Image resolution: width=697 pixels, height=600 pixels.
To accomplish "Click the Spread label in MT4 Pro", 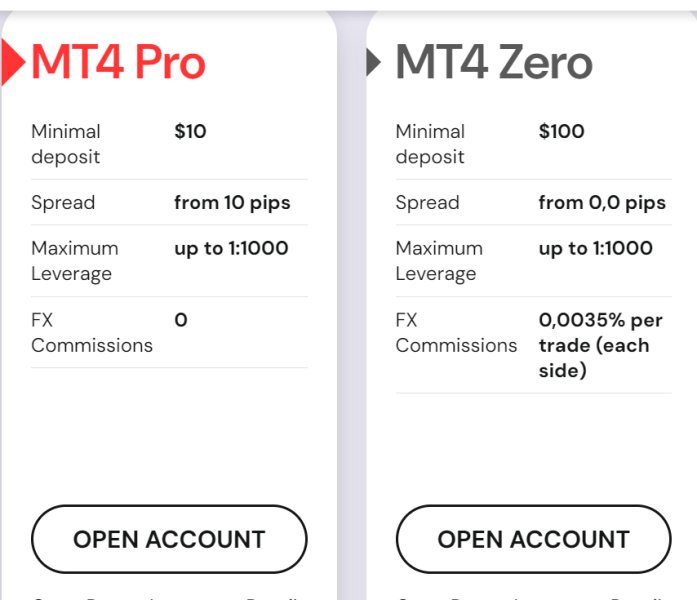I will [x=63, y=202].
